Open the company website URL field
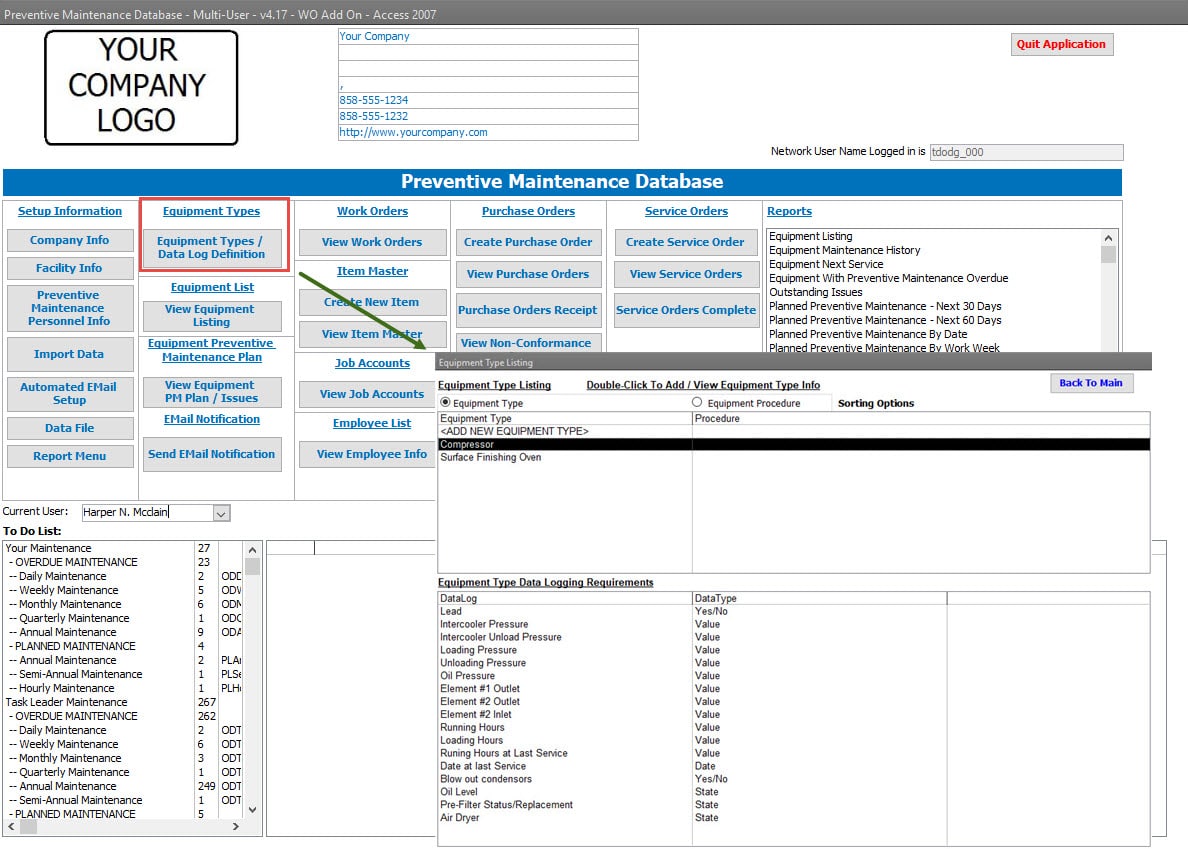Viewport: 1188px width, 849px height. pos(488,133)
